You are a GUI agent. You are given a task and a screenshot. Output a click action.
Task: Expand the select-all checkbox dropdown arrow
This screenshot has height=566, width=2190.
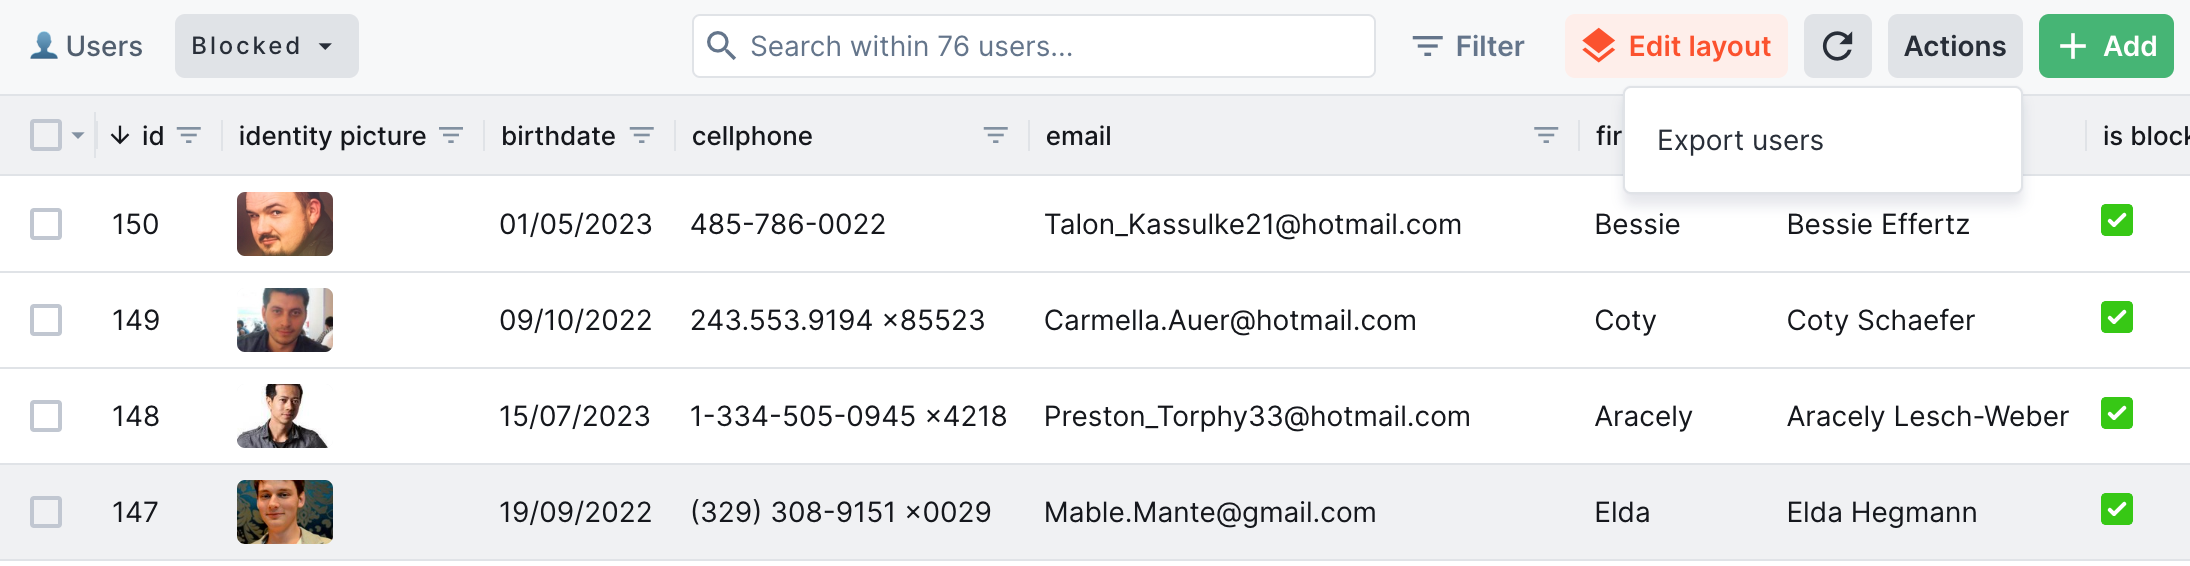(x=78, y=135)
